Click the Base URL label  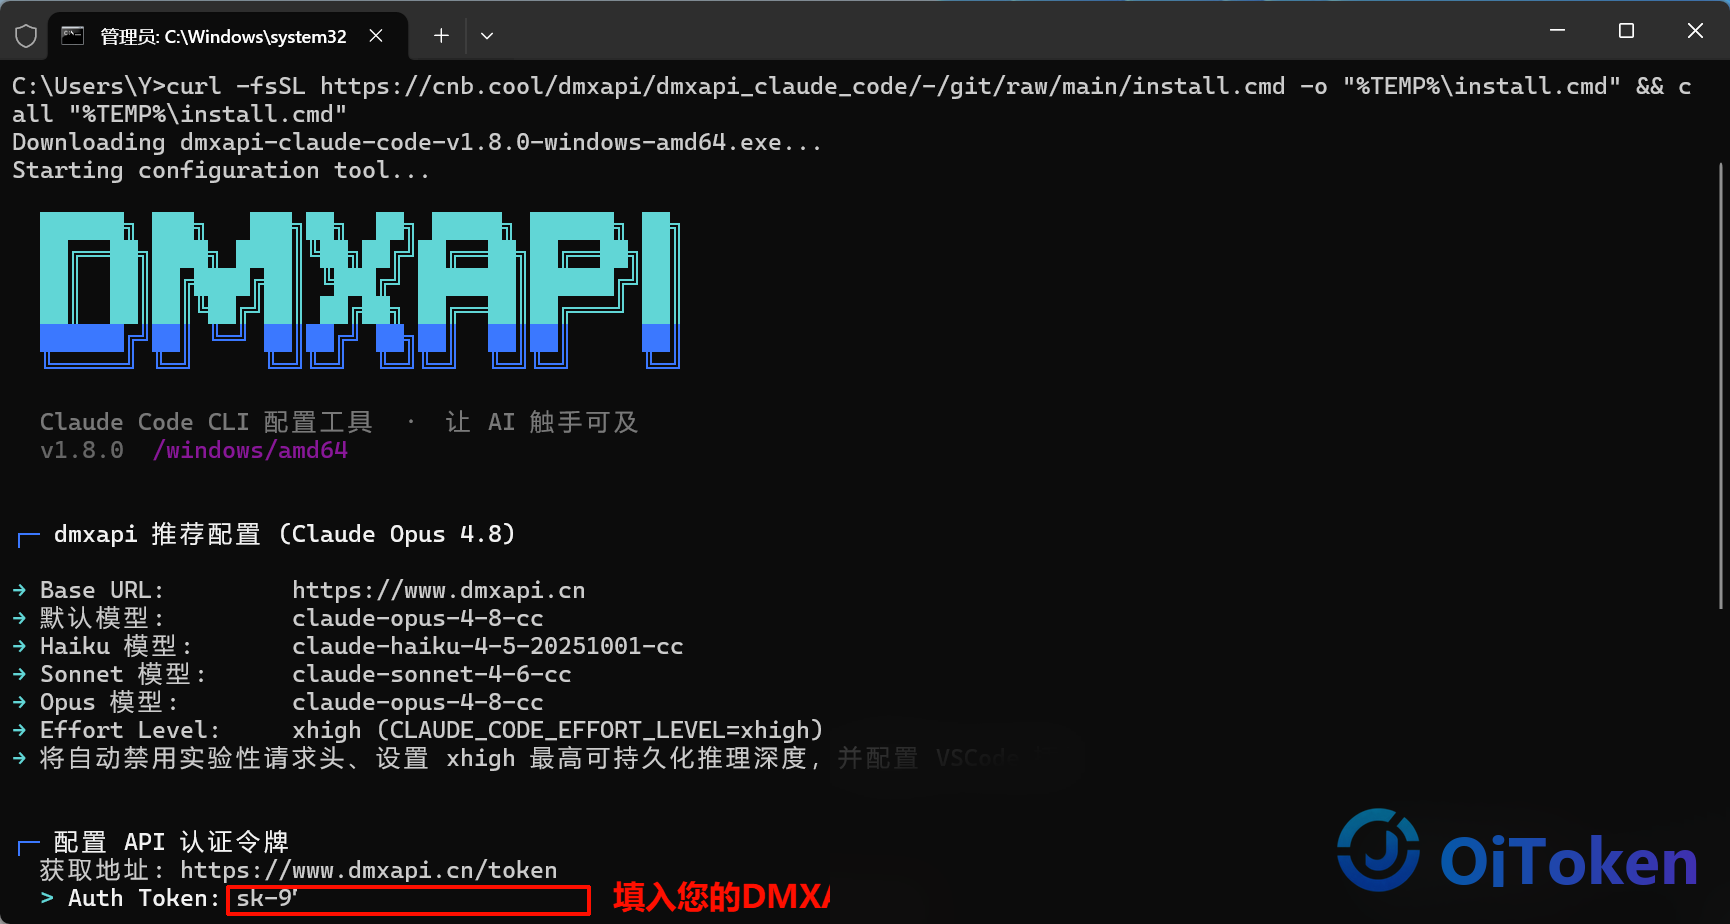pyautogui.click(x=101, y=590)
